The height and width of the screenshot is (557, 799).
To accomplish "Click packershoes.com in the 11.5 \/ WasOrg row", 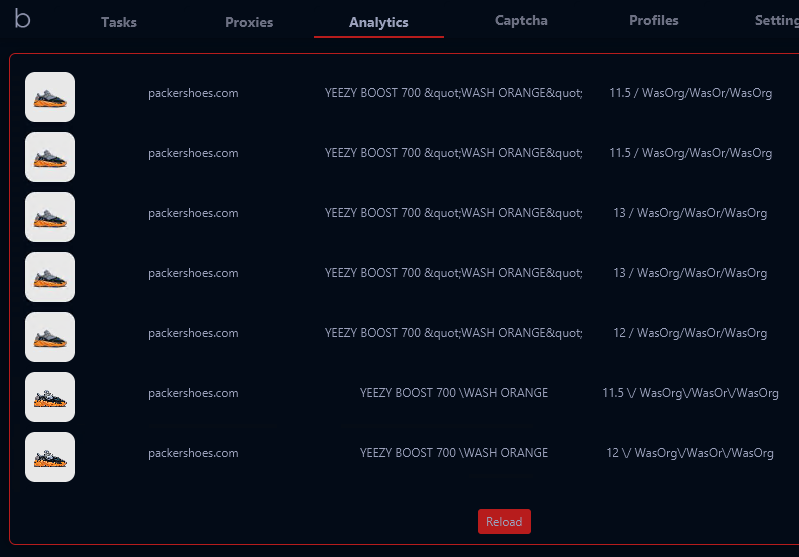I will point(193,393).
